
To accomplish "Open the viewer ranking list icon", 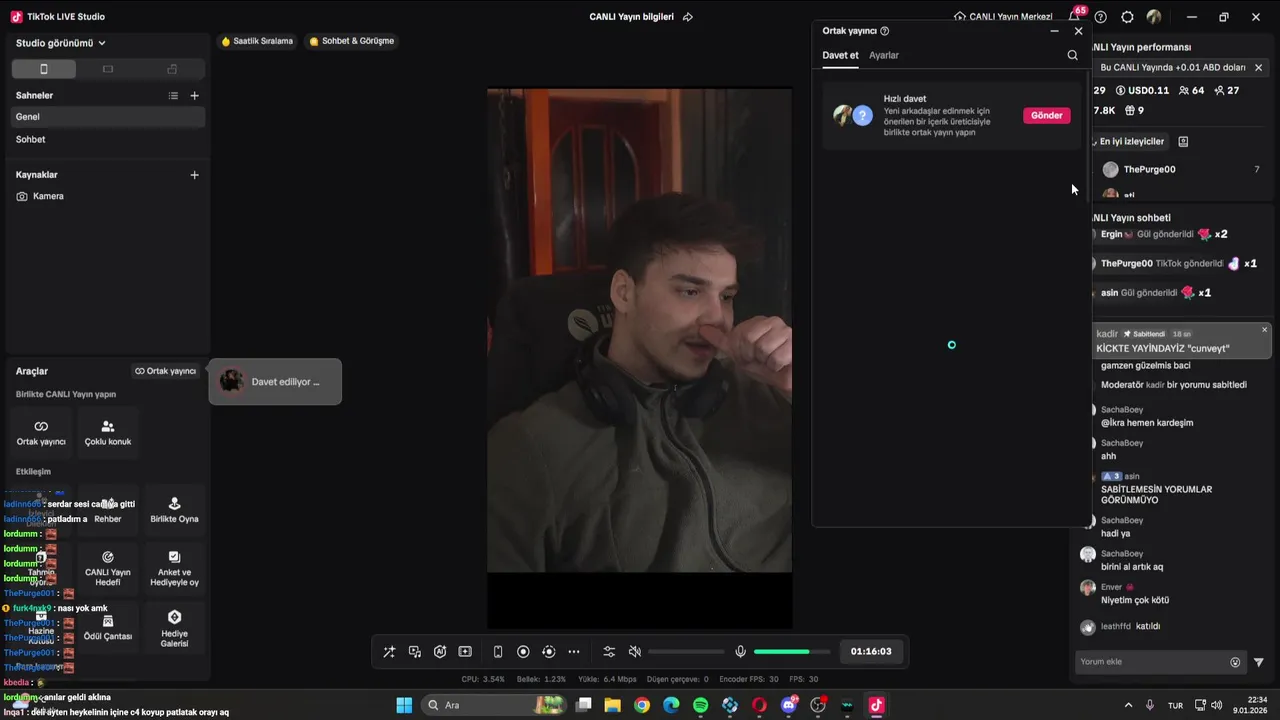I will (x=1183, y=142).
